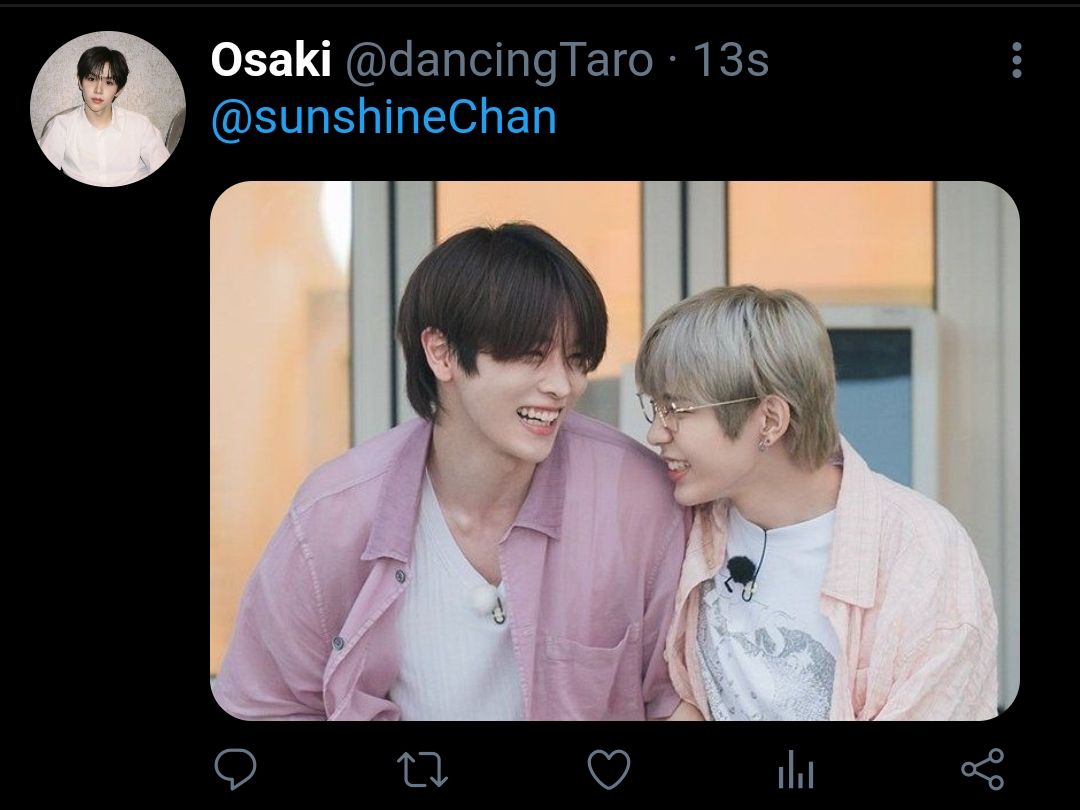Click the share icon below the tweet
This screenshot has height=810, width=1080.
click(x=983, y=769)
